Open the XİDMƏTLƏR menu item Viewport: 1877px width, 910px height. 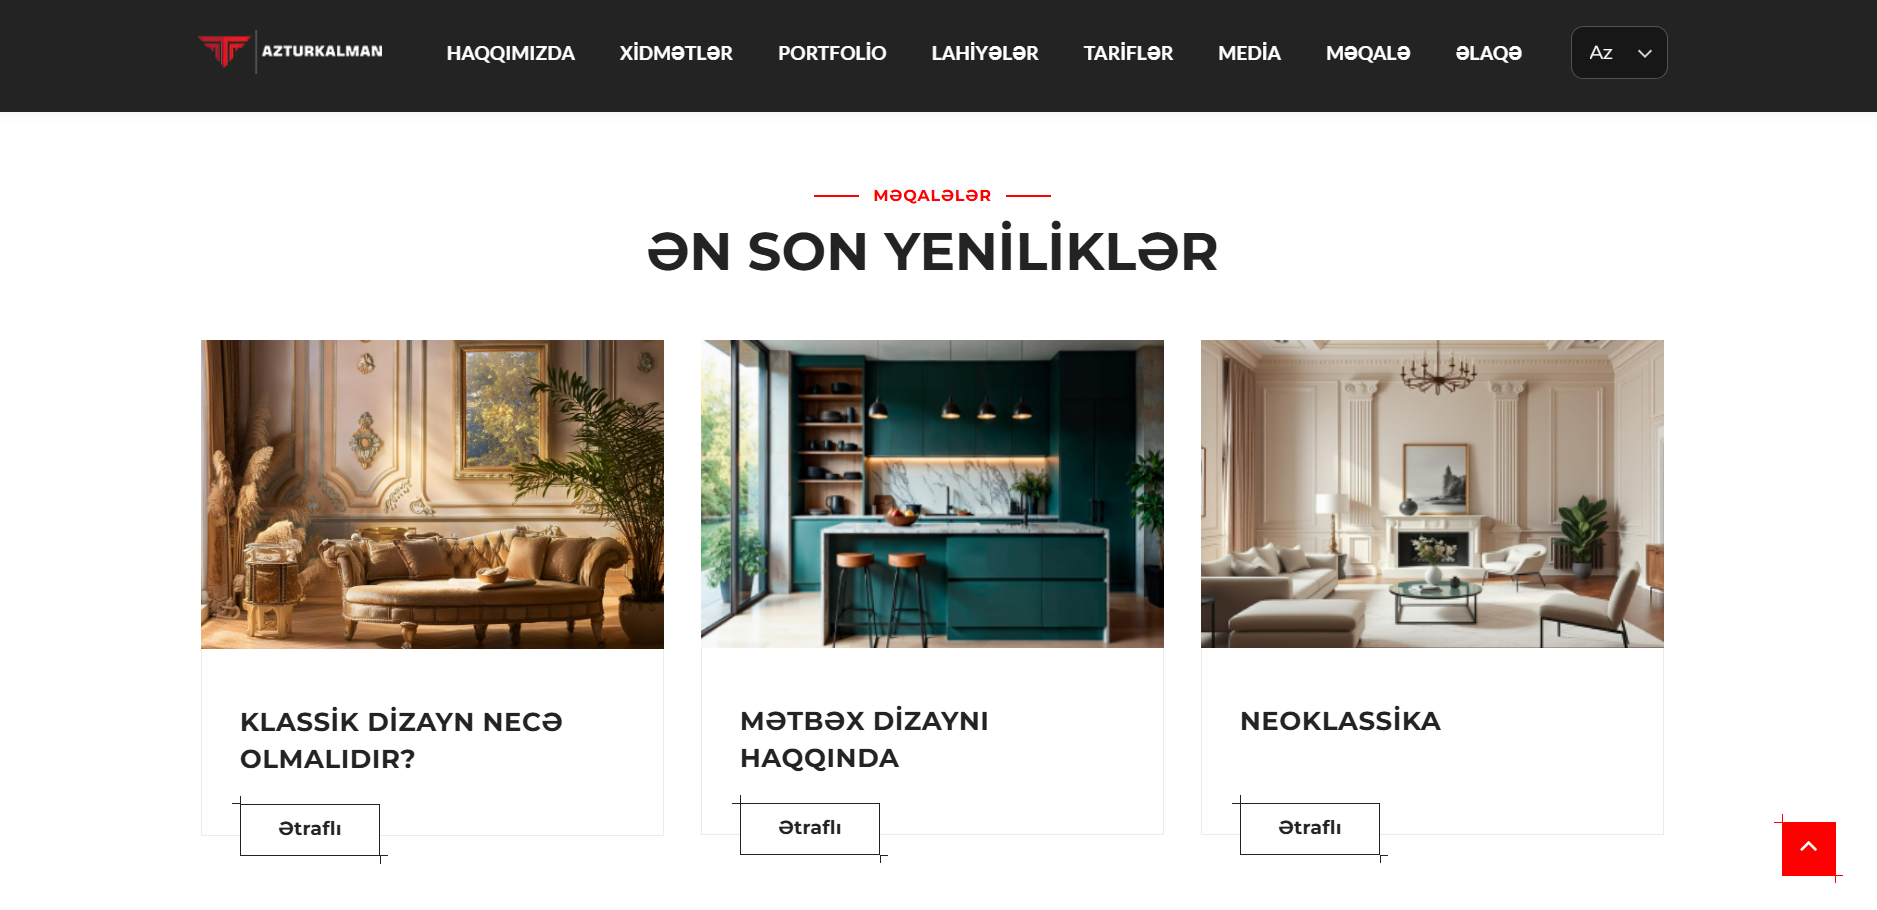(676, 53)
